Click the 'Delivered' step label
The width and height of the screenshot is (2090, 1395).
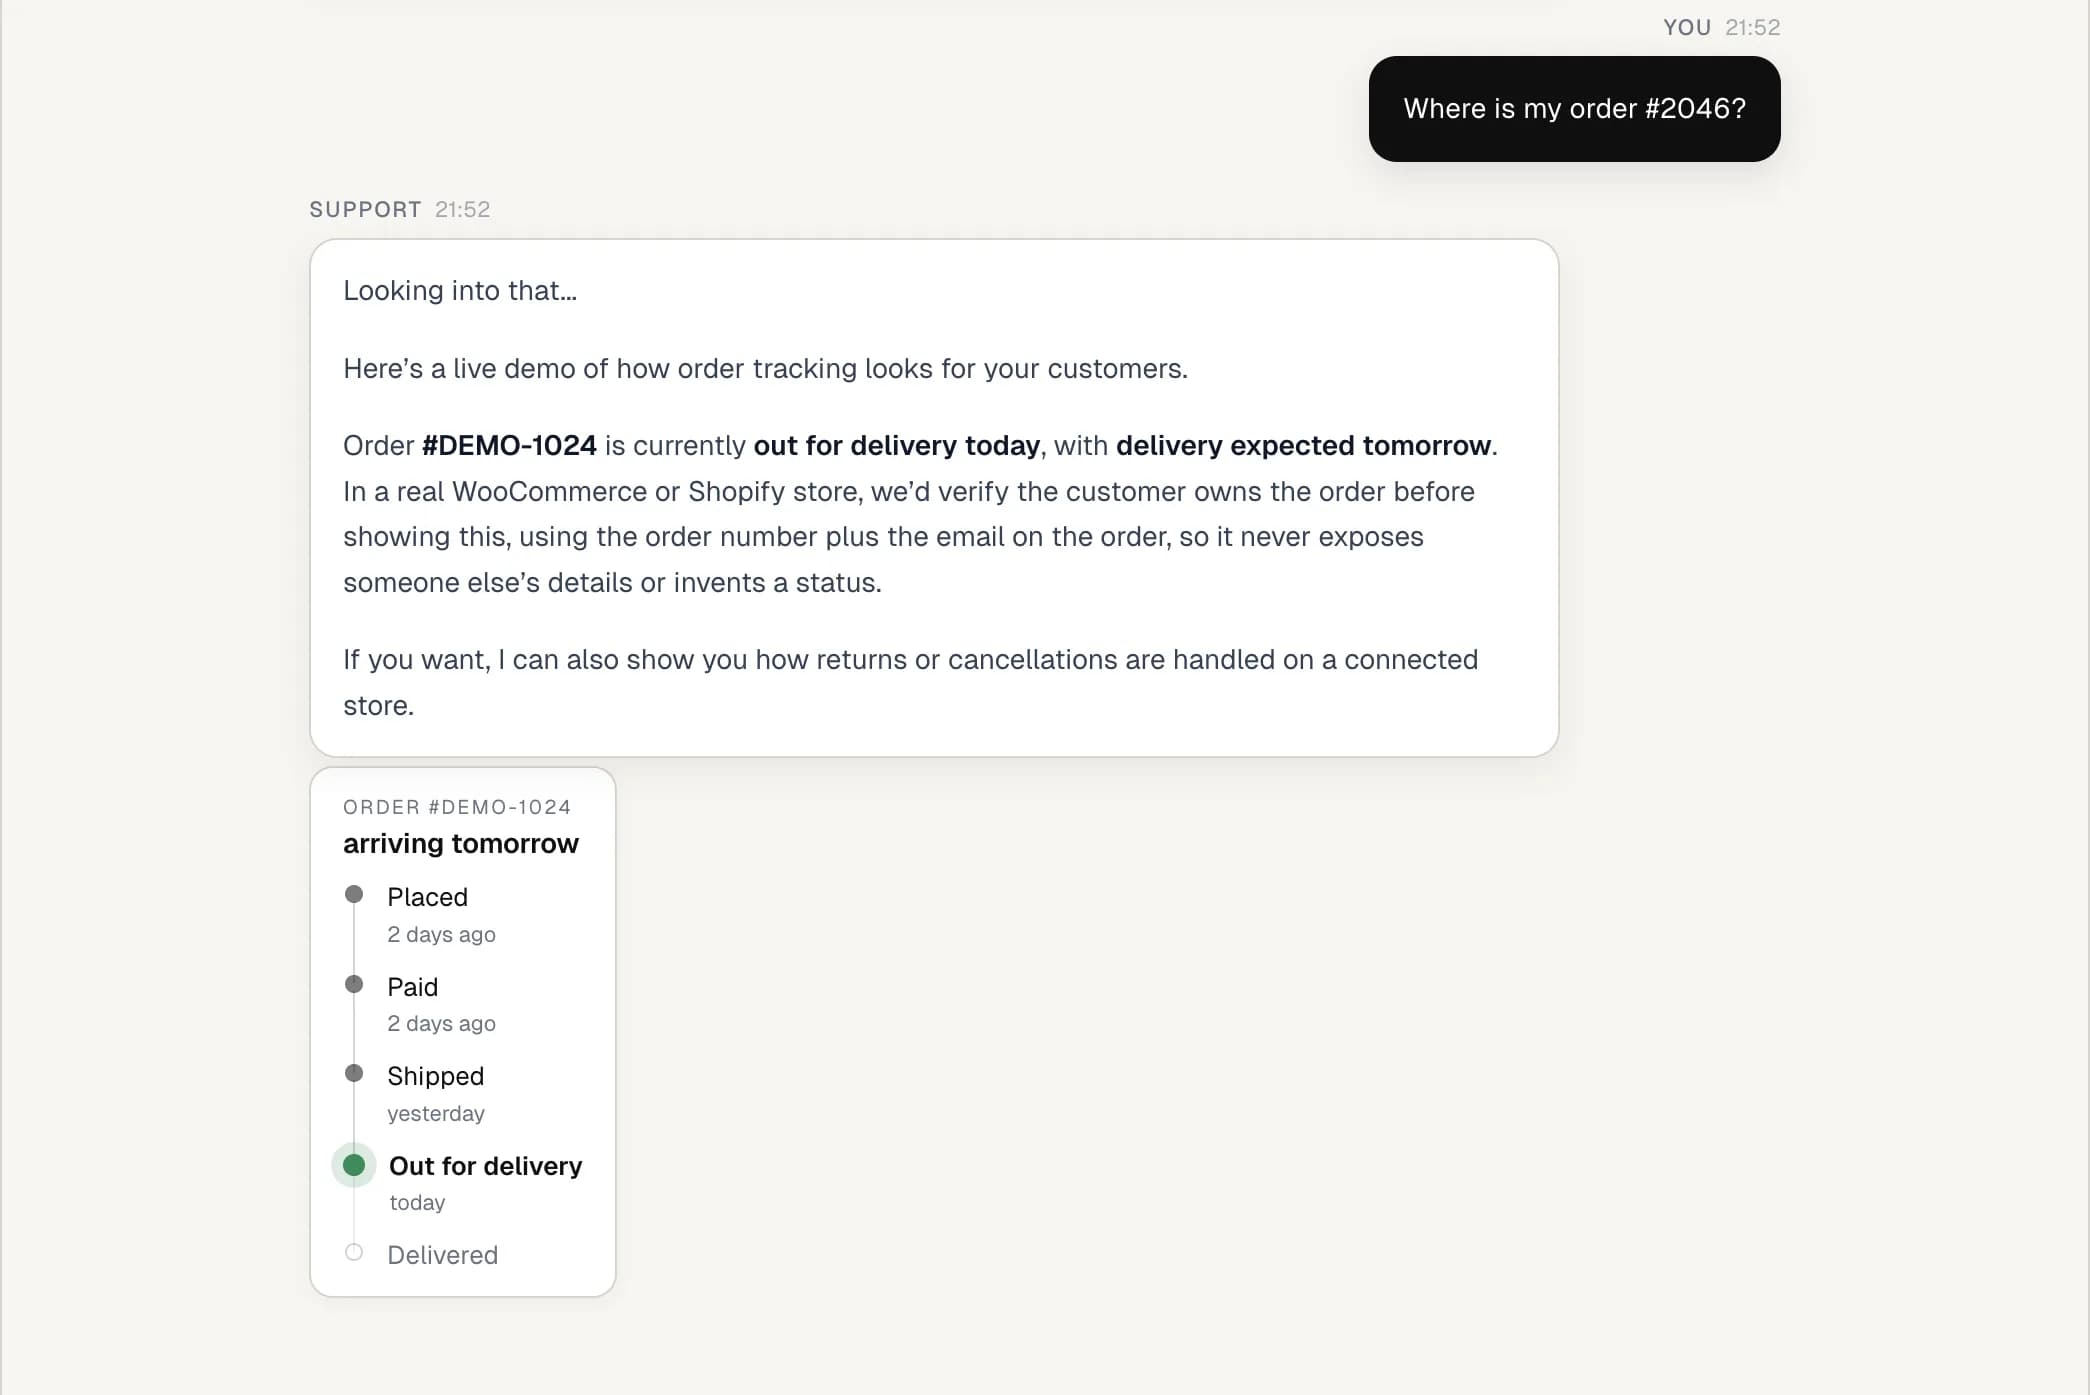point(442,1255)
